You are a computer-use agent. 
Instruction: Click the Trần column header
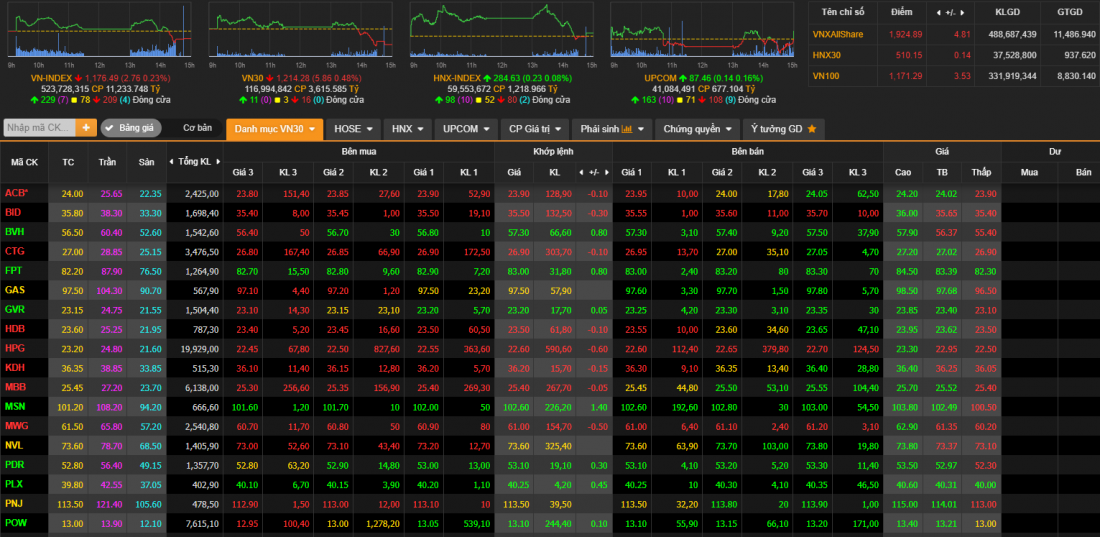coord(107,162)
